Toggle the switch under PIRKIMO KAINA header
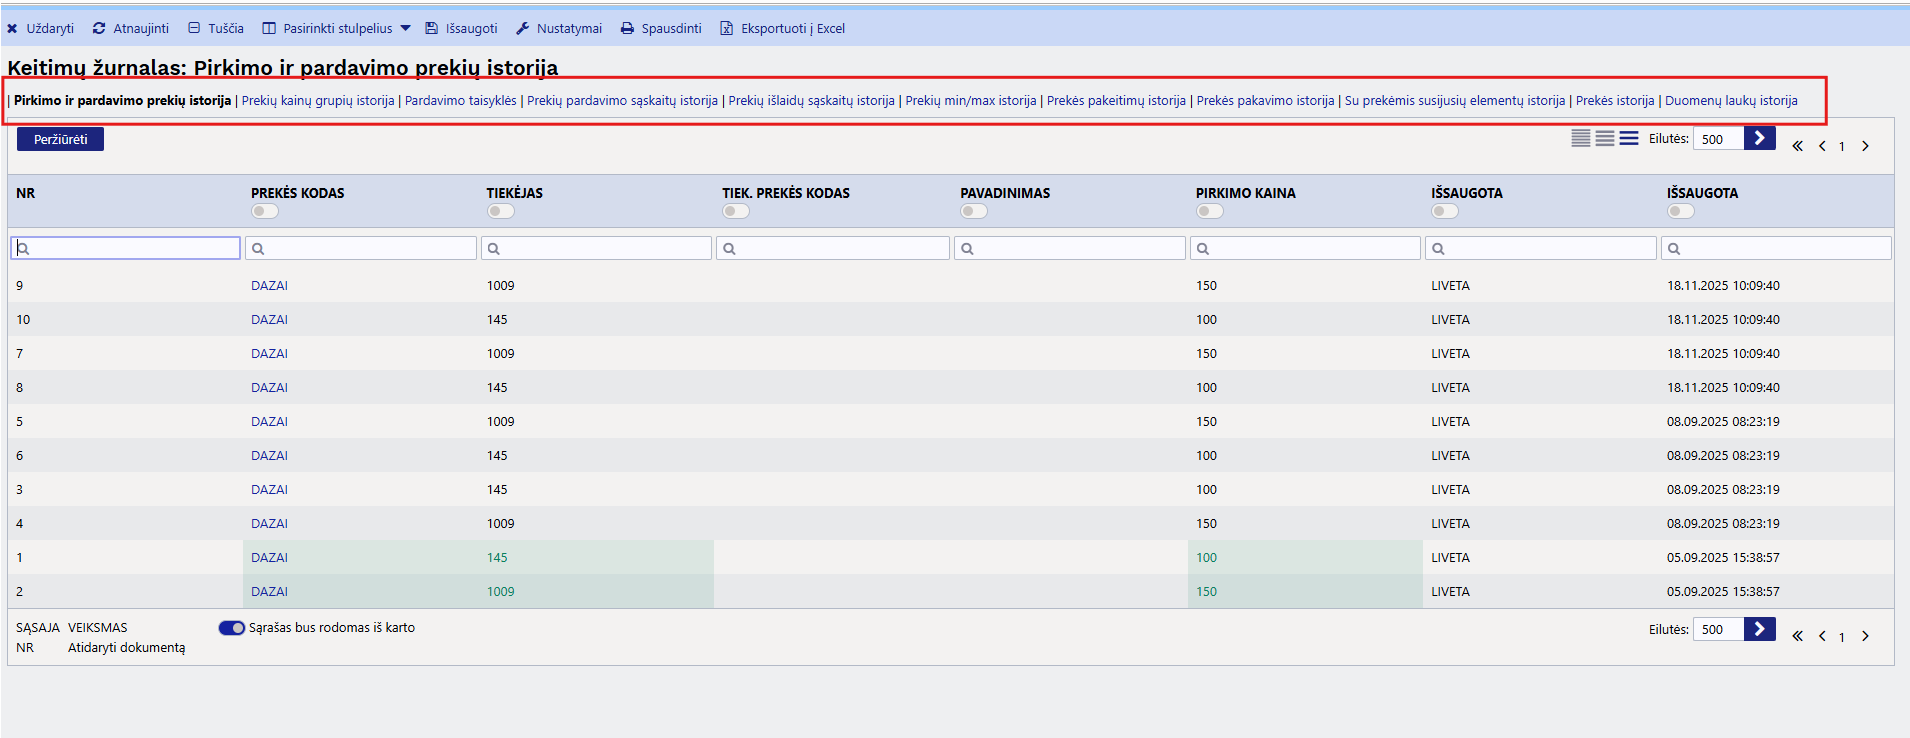Screen dimensions: 1910x738 1210,211
